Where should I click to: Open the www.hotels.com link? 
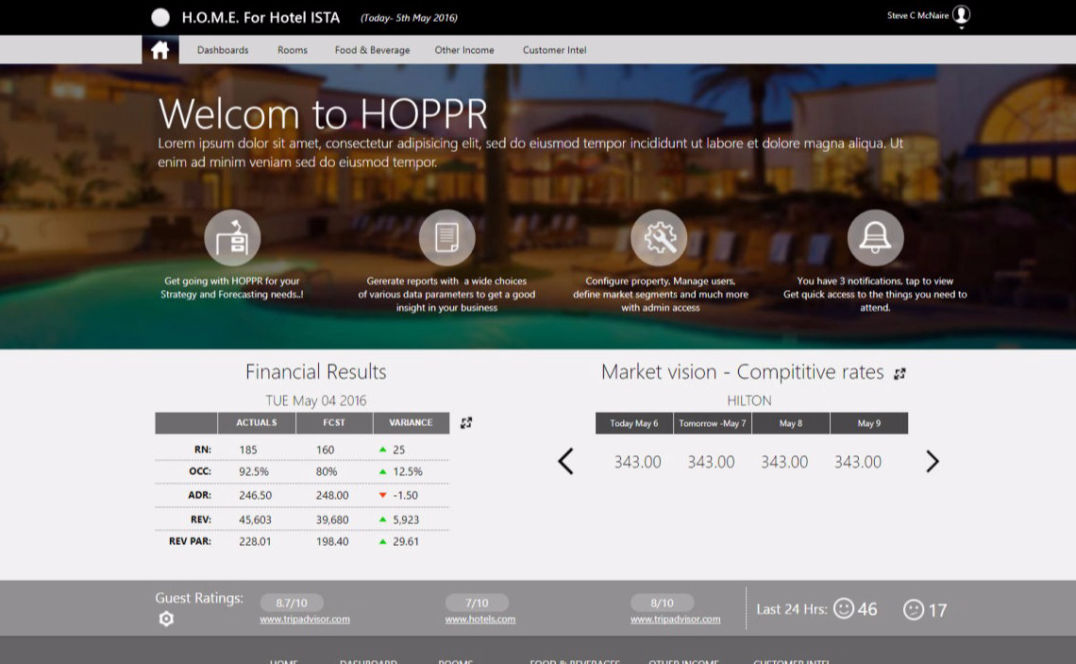[x=480, y=619]
